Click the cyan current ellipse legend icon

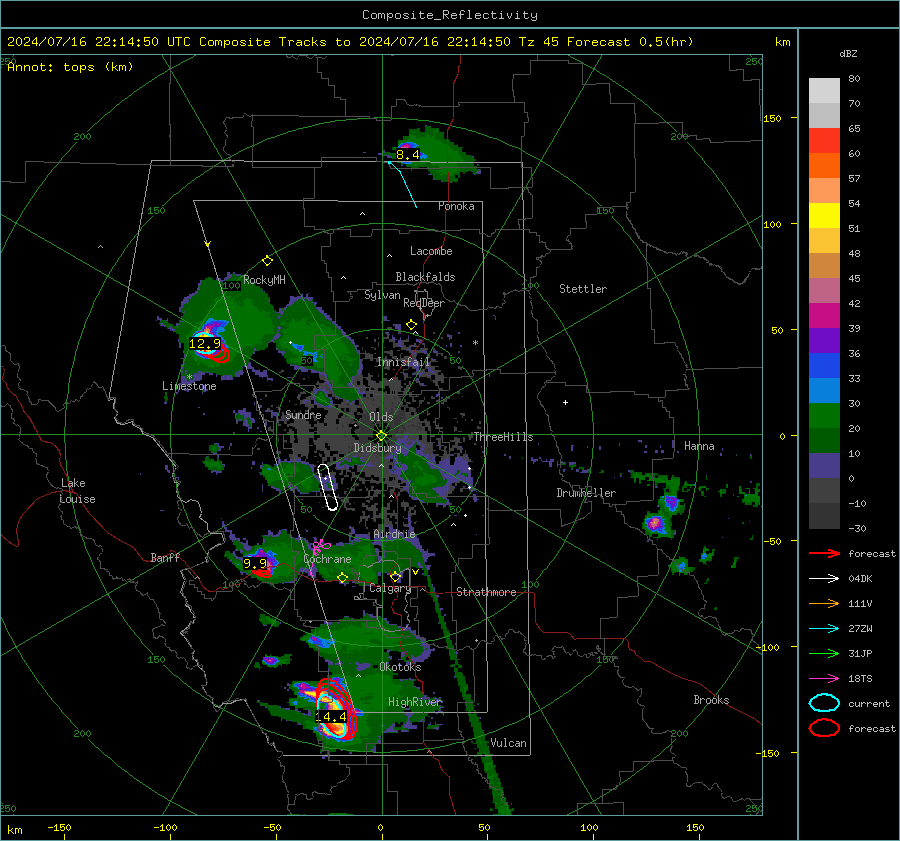coord(824,703)
